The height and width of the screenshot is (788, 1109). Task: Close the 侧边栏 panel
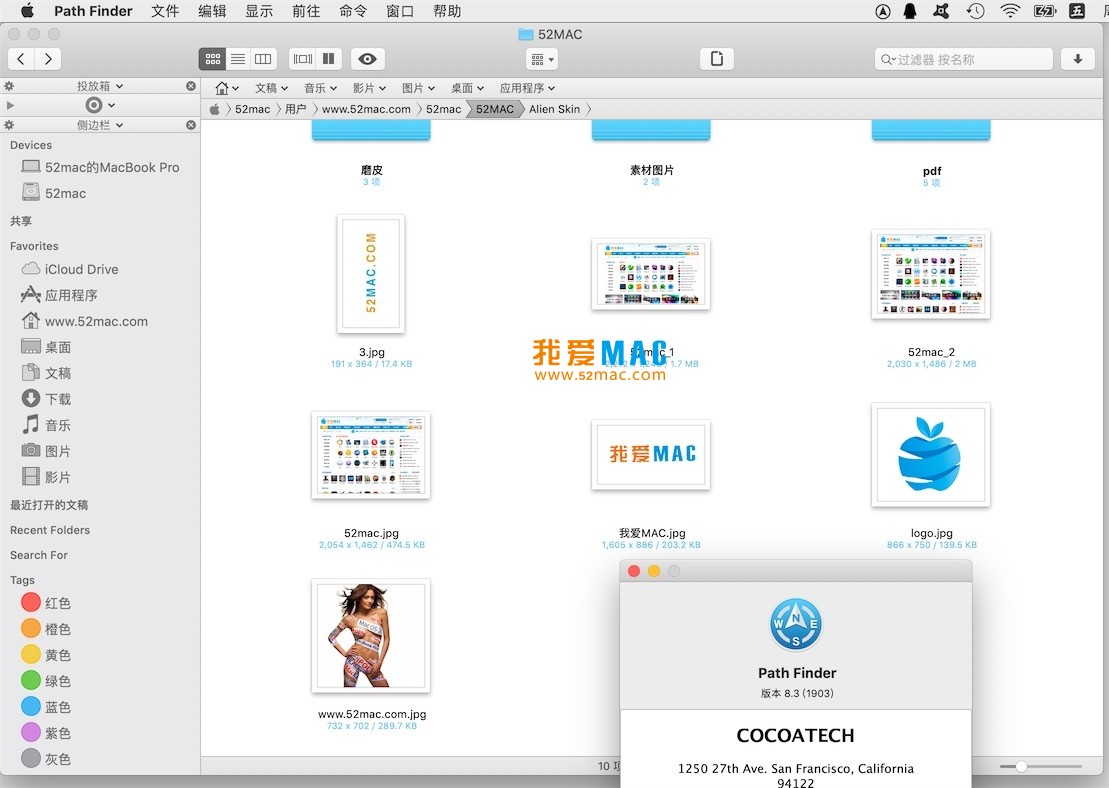click(x=191, y=124)
